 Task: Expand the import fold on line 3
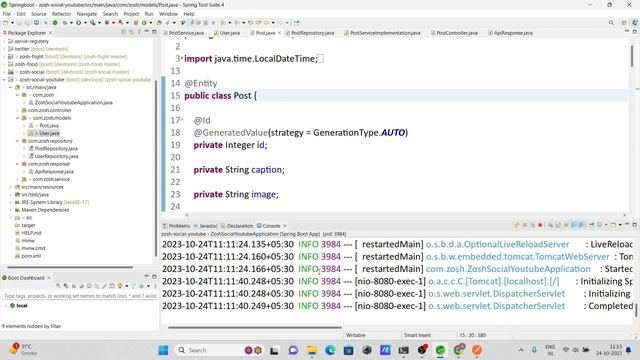pyautogui.click(x=182, y=58)
